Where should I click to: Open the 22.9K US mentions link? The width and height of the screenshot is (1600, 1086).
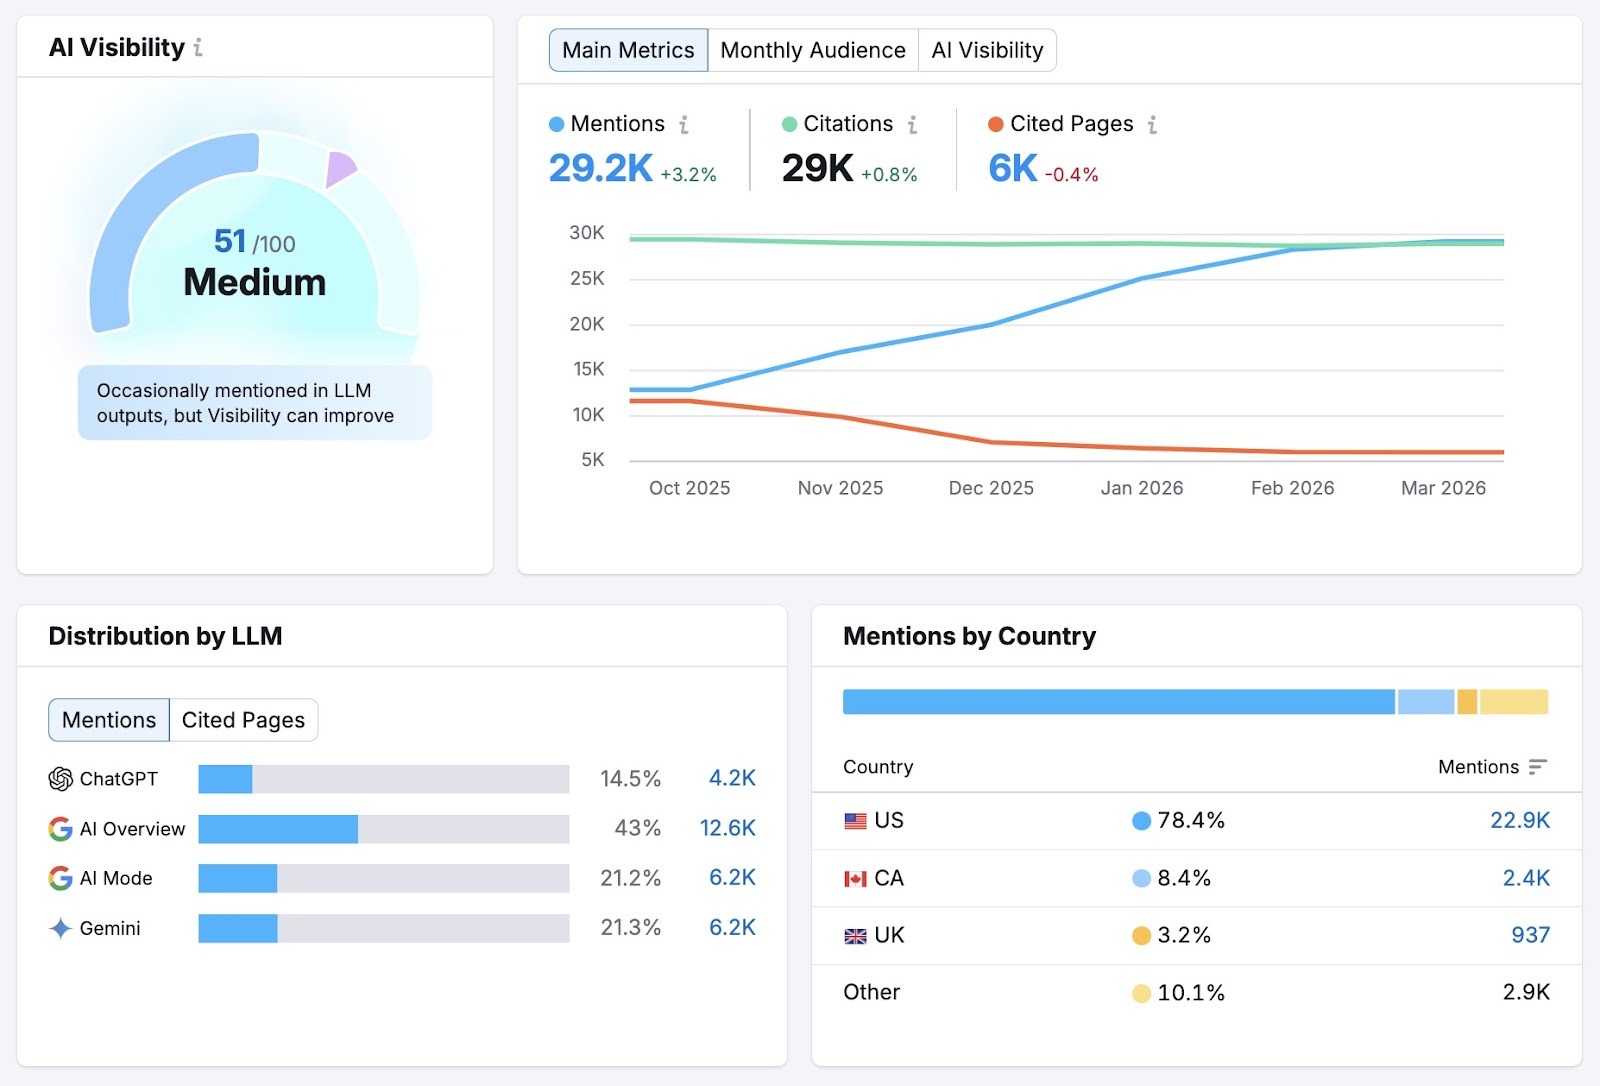[1519, 820]
